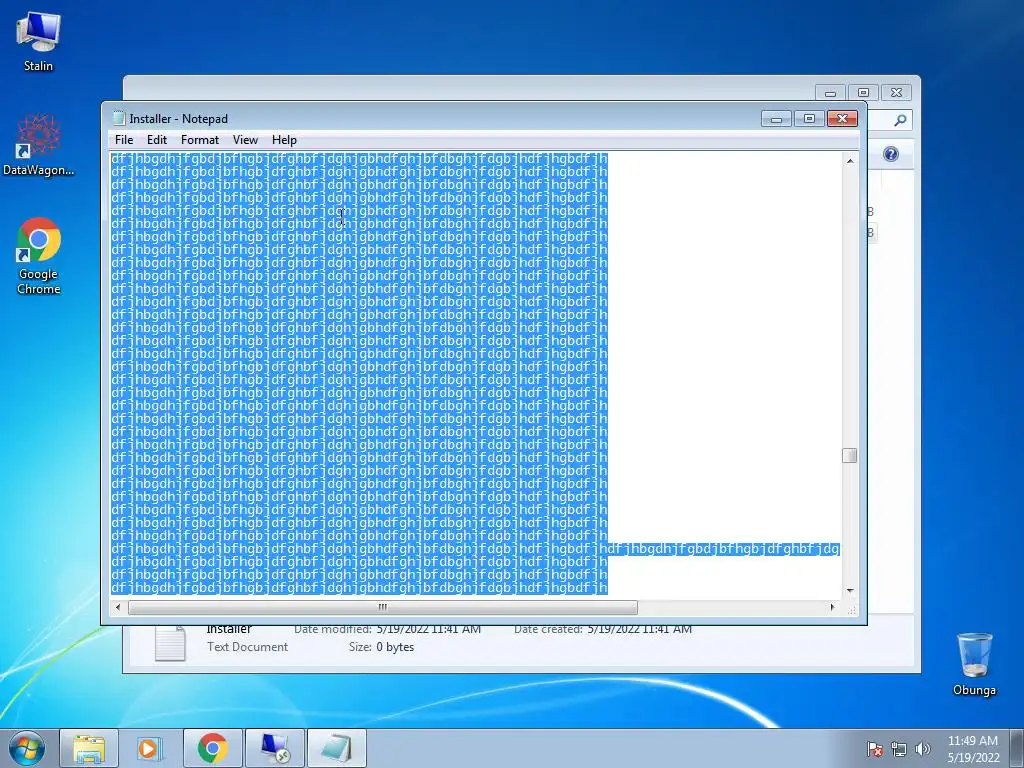Open the Edit menu in Notepad

[x=157, y=140]
